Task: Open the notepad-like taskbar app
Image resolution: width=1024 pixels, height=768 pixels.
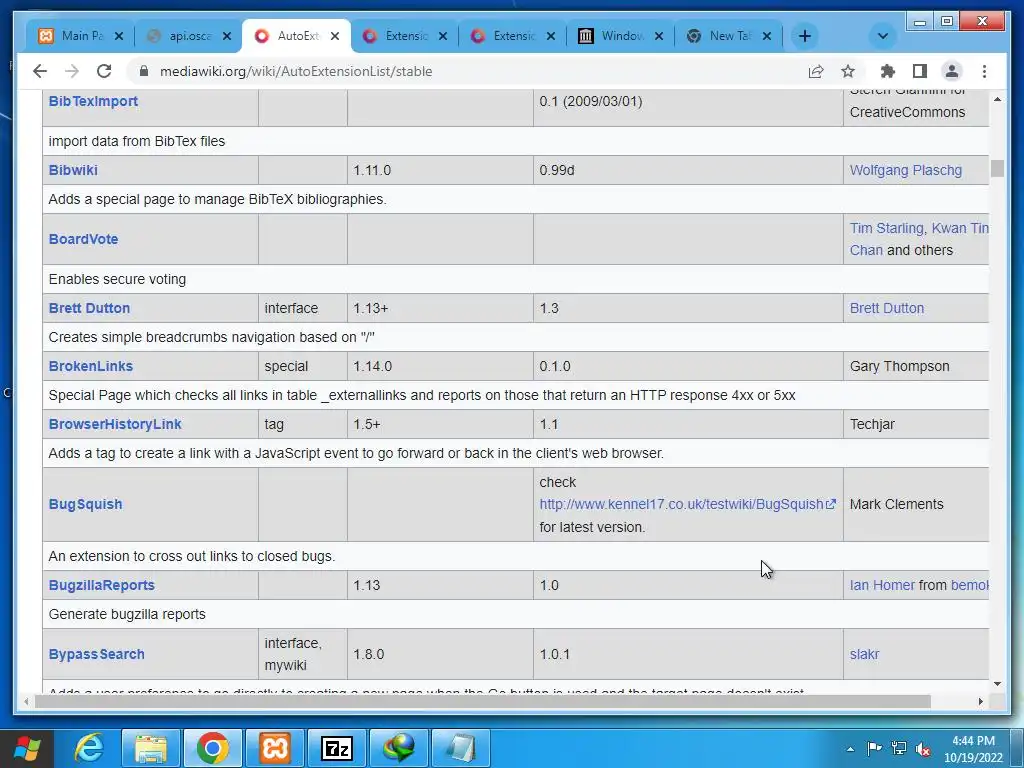Action: [x=461, y=748]
